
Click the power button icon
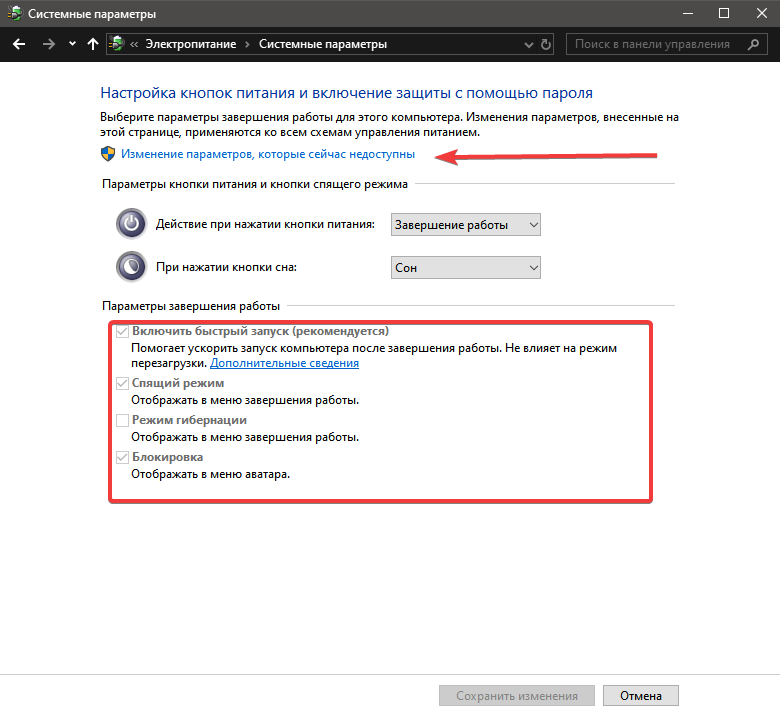[131, 223]
